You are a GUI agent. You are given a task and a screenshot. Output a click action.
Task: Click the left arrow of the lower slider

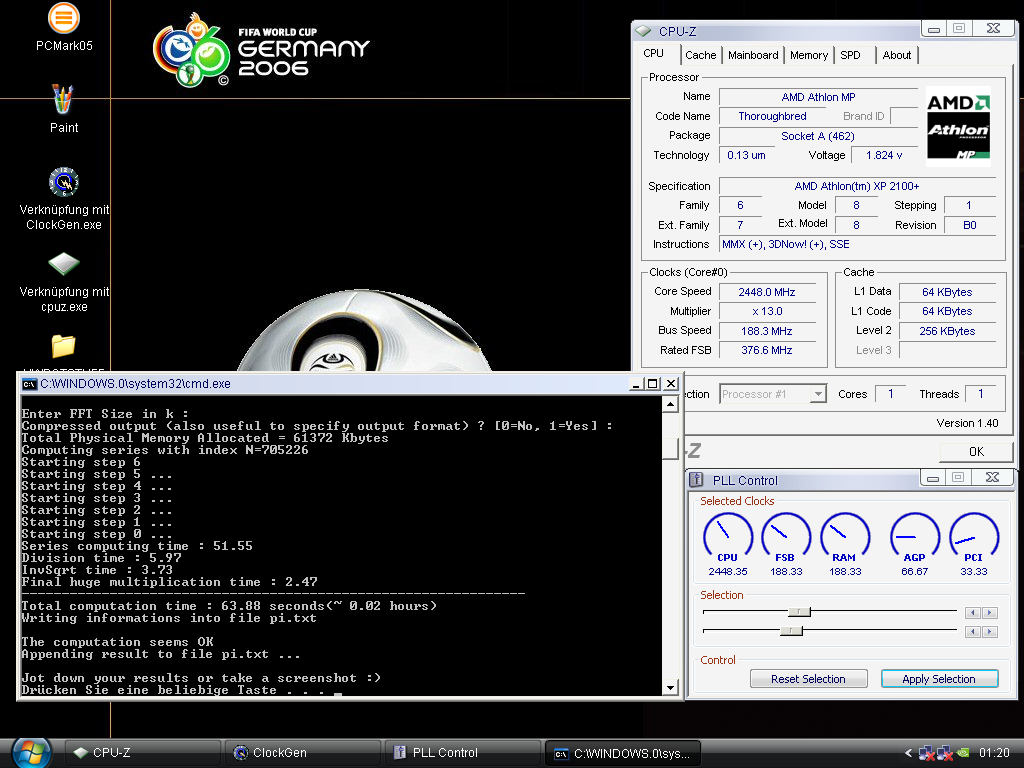973,632
